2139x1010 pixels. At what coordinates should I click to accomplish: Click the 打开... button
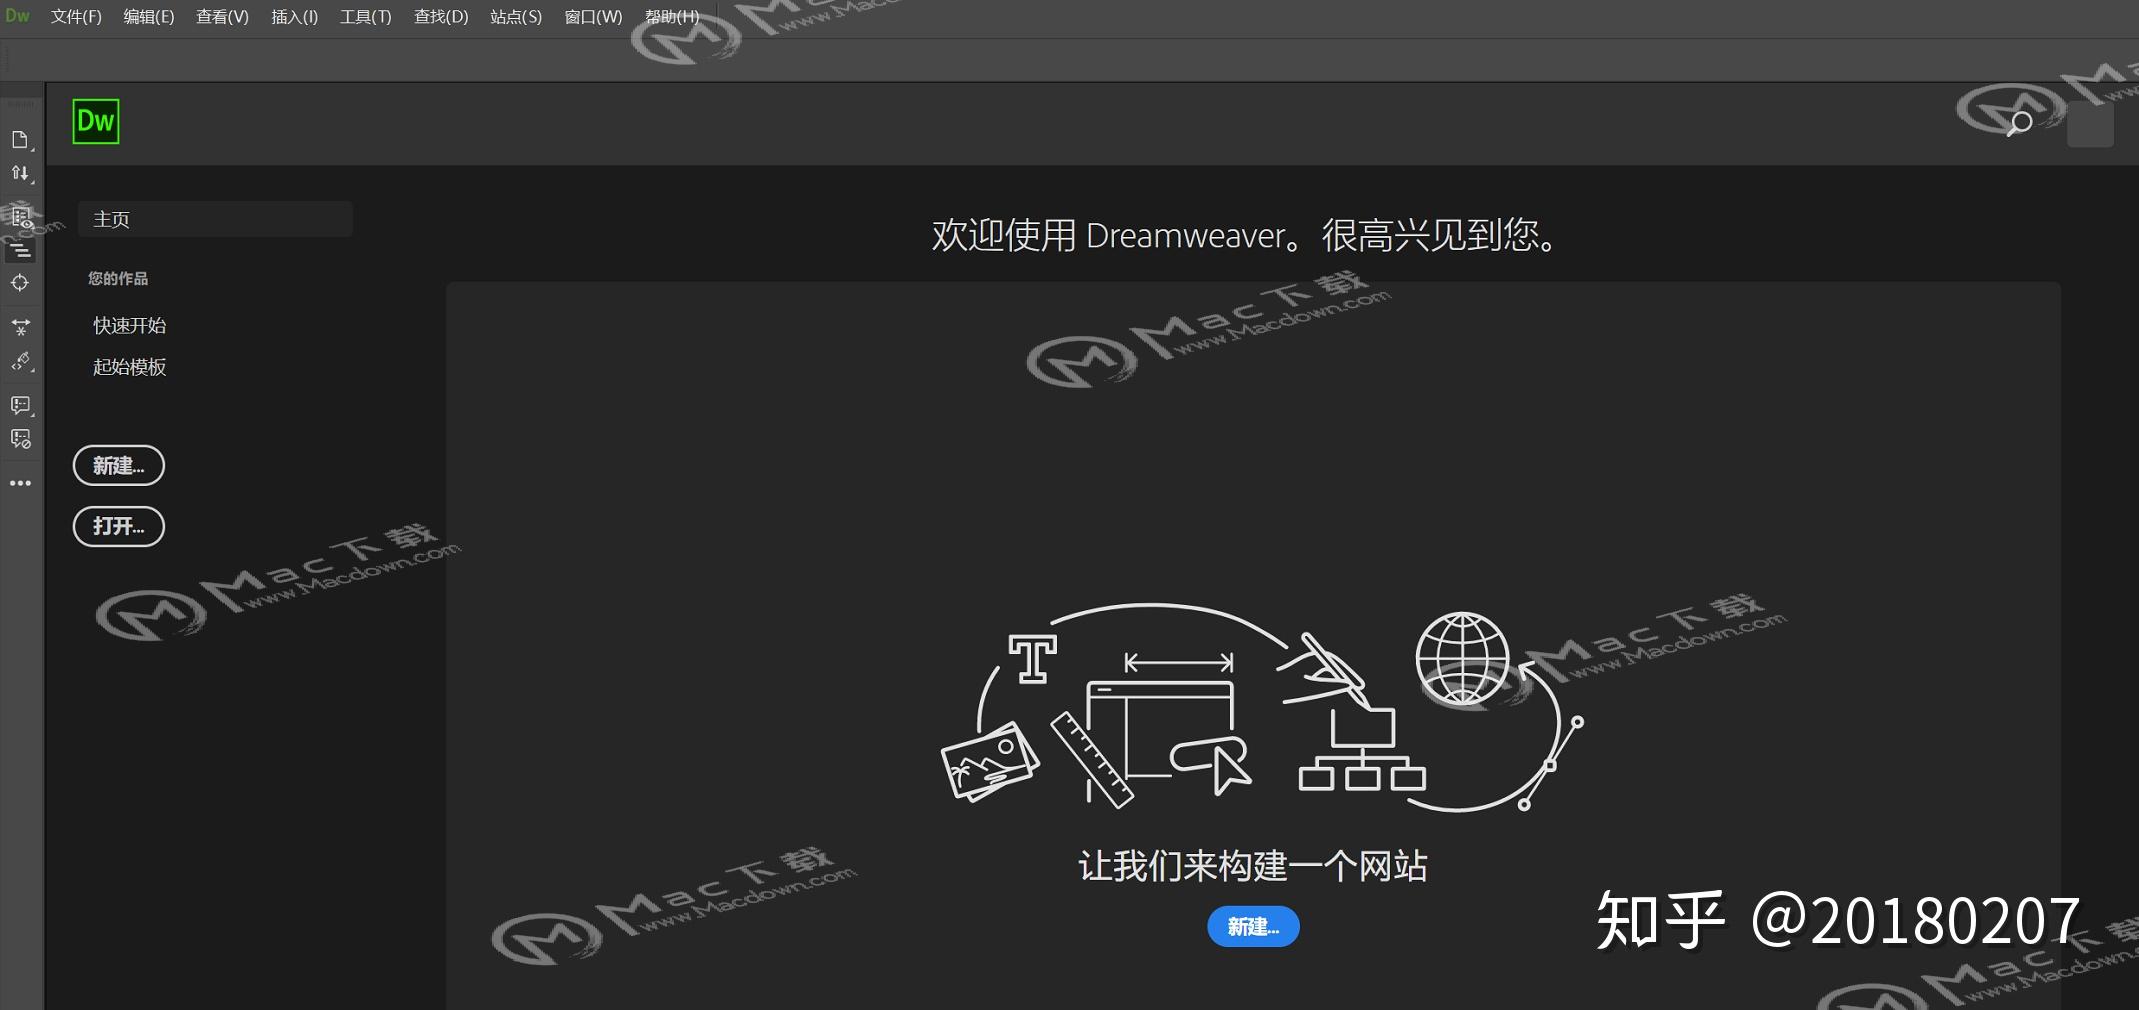point(119,526)
